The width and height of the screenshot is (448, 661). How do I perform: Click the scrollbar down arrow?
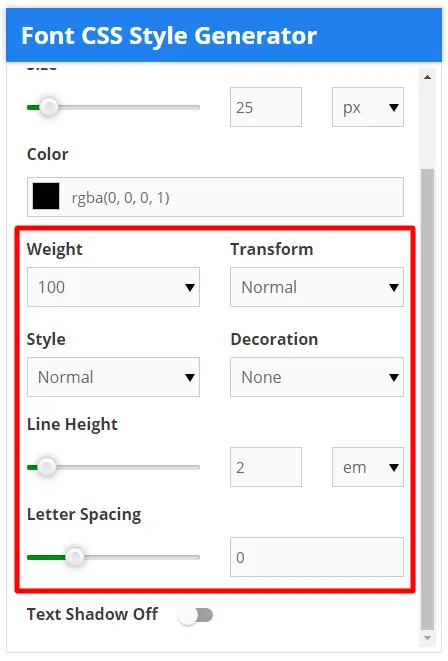[x=427, y=638]
